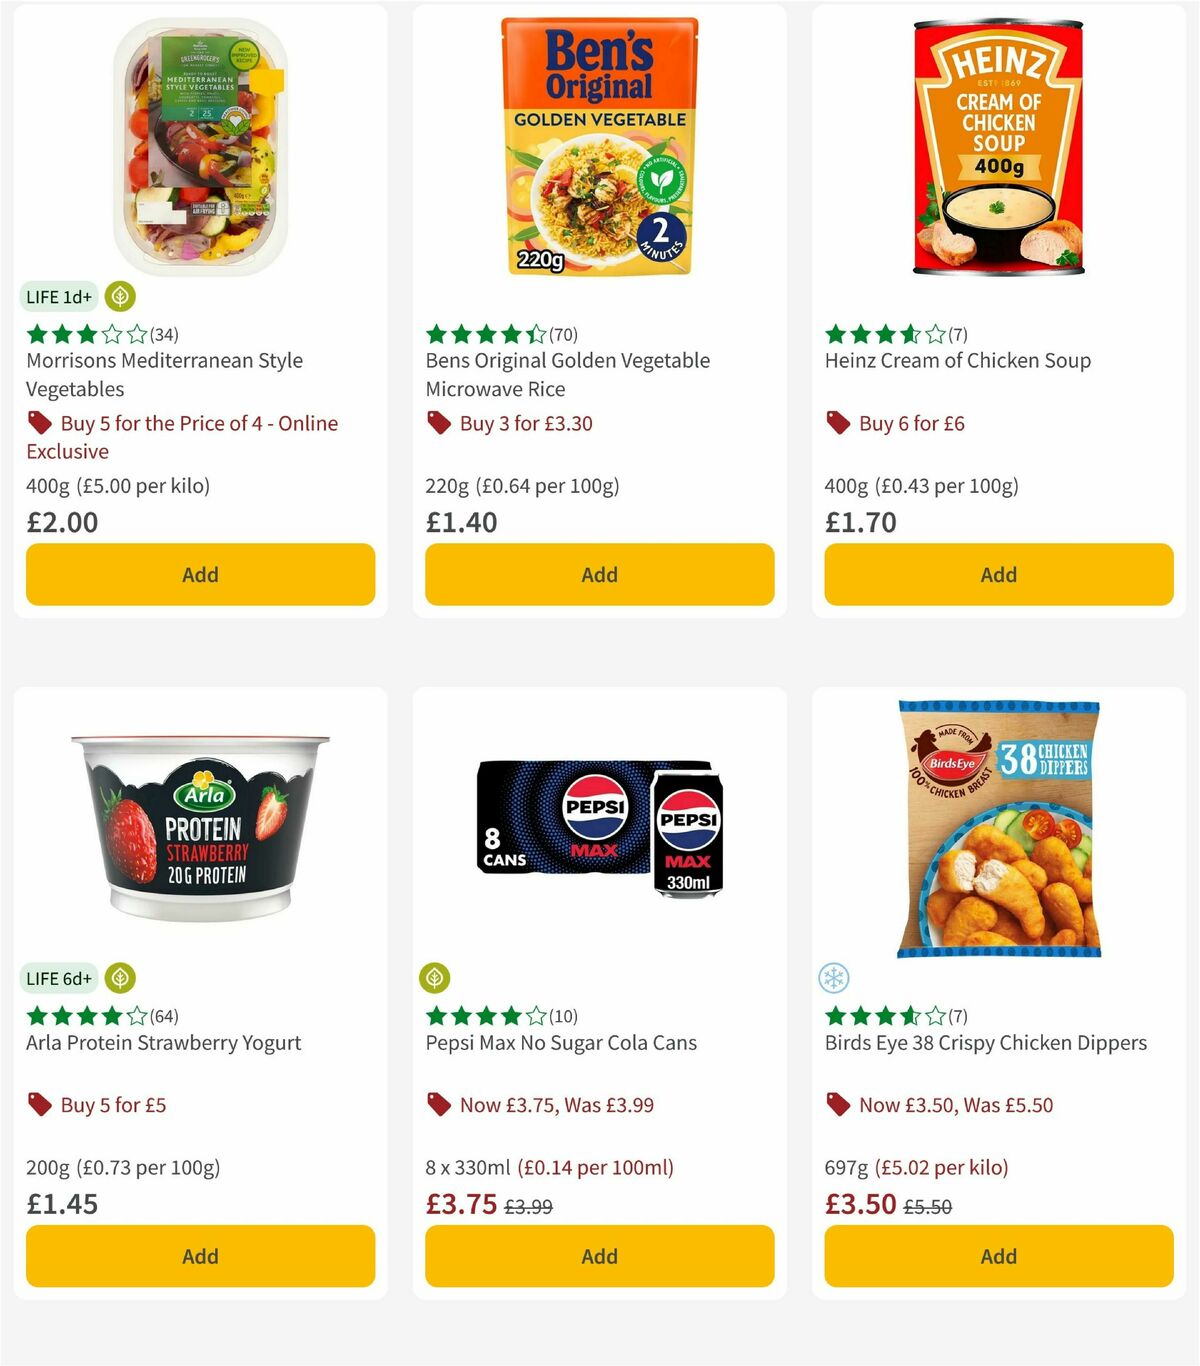Add Birds Eye Chicken Dippers to basket
This screenshot has width=1200, height=1366.
pyautogui.click(x=997, y=1256)
